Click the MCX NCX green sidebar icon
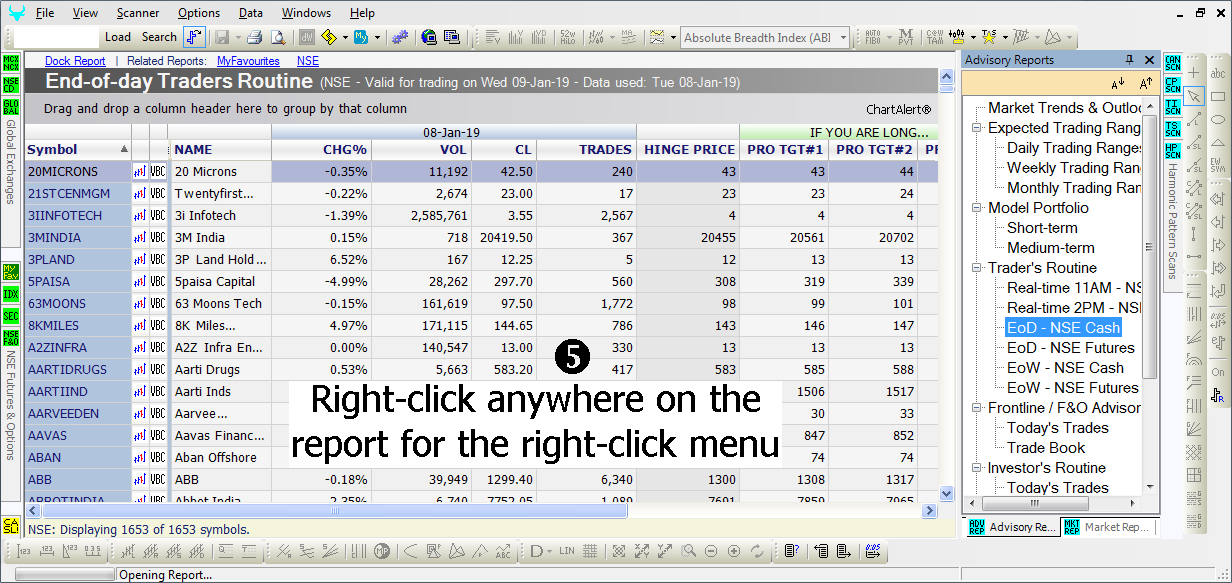The height and width of the screenshot is (583, 1232). coord(11,63)
